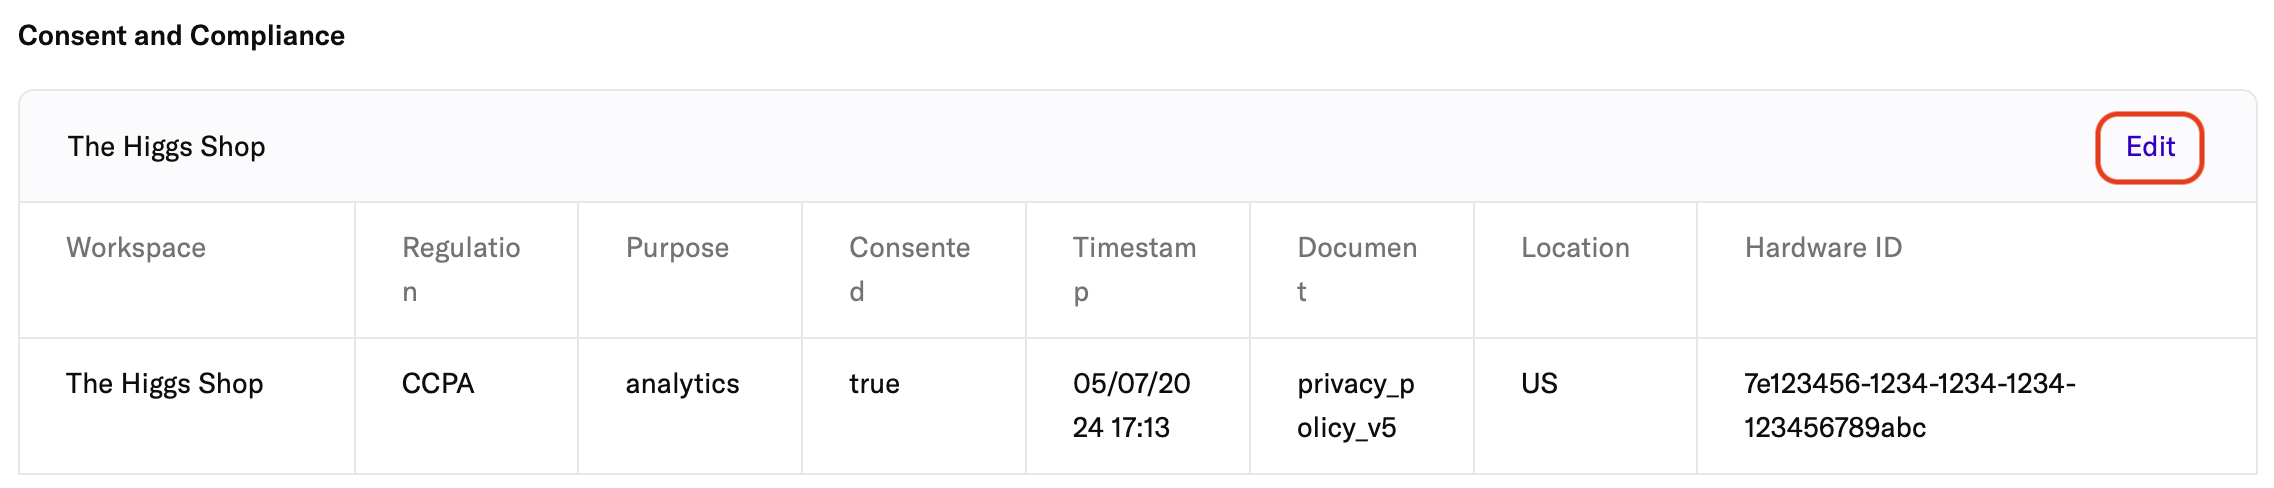Click the Edit link
The width and height of the screenshot is (2274, 488).
click(2150, 147)
